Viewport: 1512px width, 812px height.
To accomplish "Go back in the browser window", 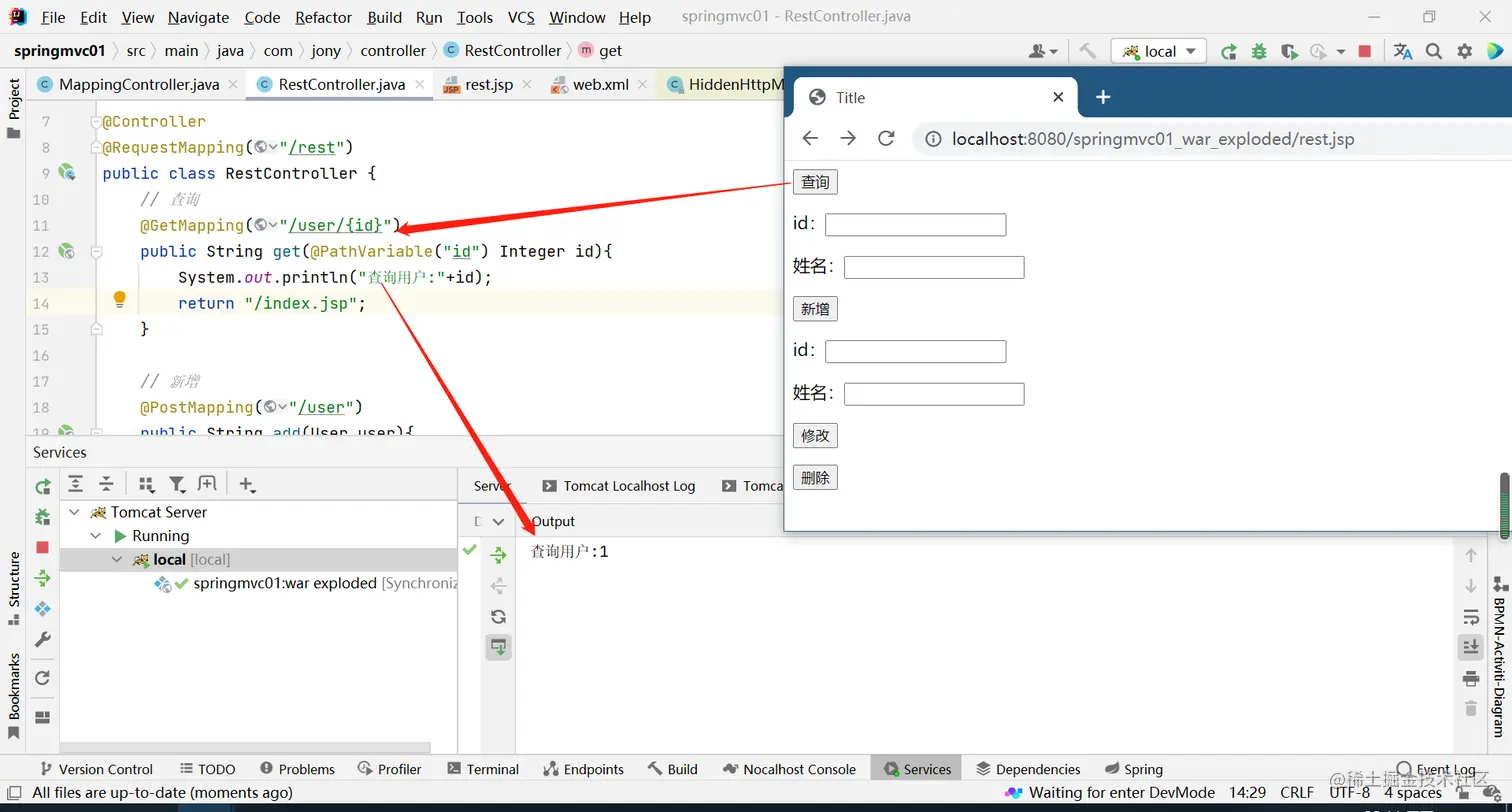I will pyautogui.click(x=810, y=138).
